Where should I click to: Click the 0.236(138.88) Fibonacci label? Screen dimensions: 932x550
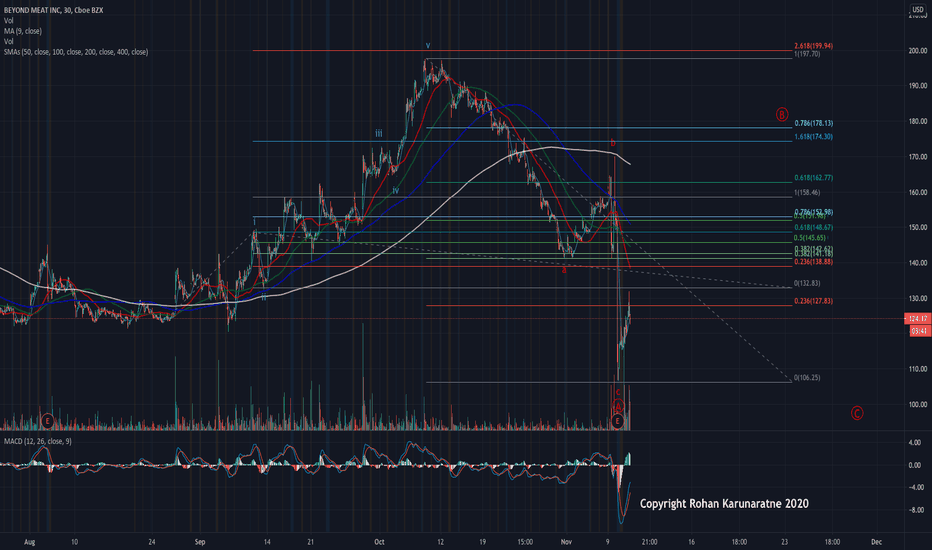814,262
